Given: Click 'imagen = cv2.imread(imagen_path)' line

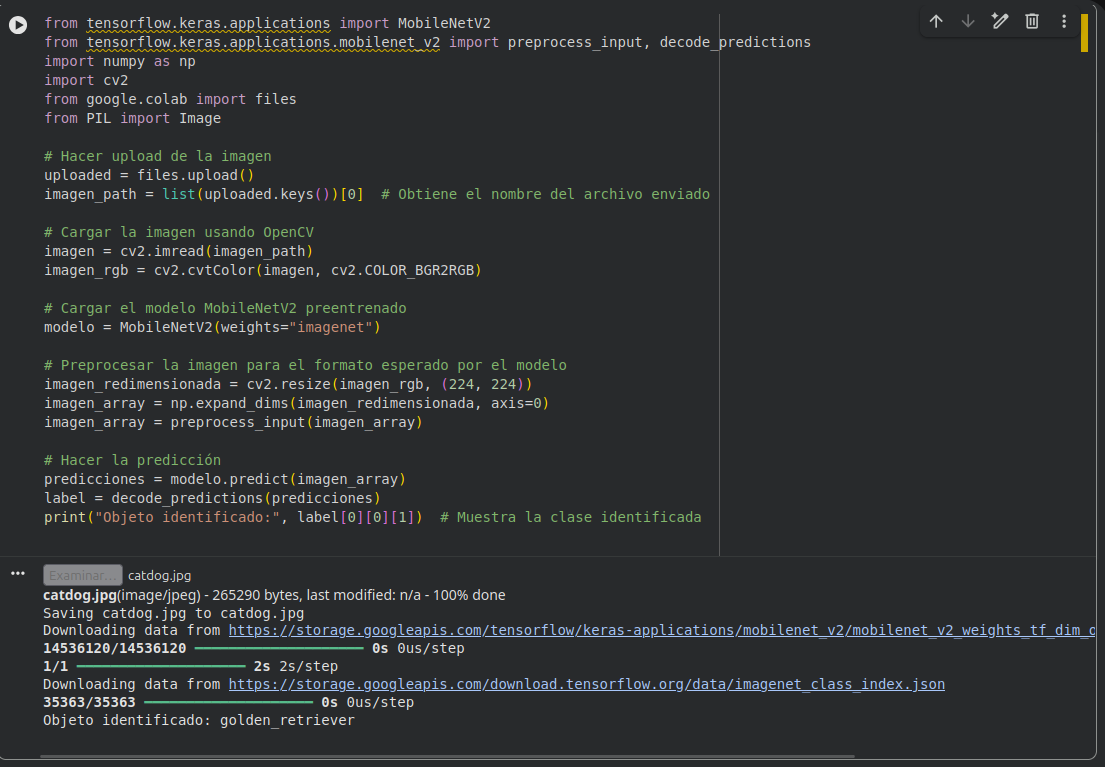Looking at the screenshot, I should [x=178, y=252].
